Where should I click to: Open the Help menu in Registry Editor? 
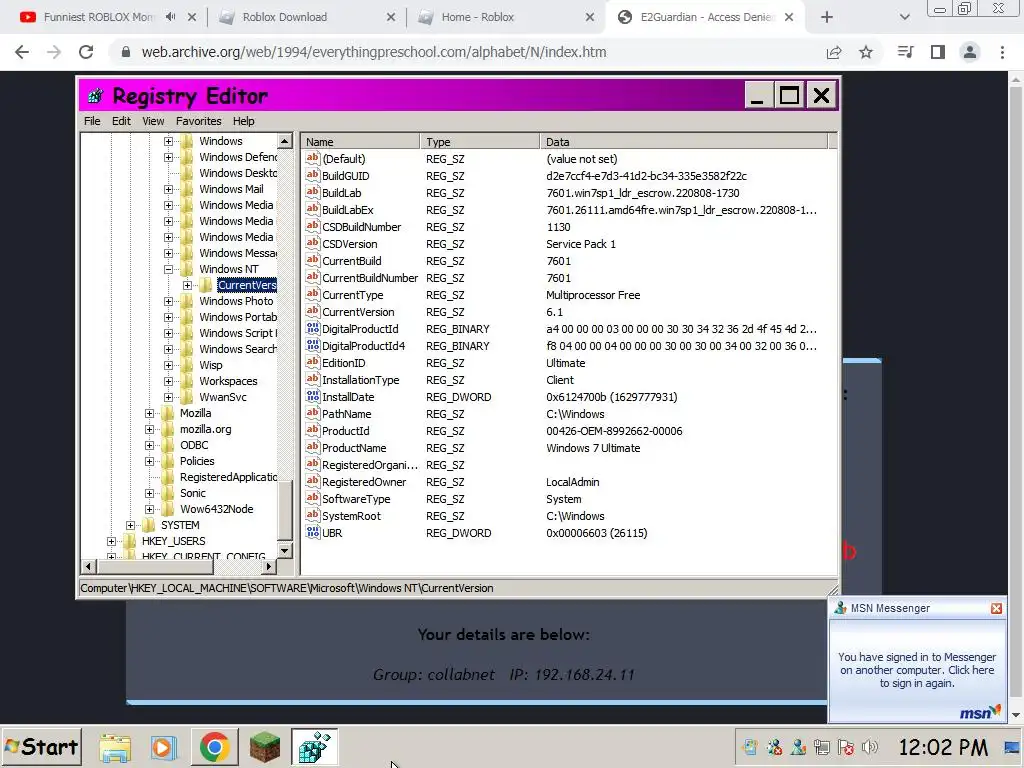244,121
